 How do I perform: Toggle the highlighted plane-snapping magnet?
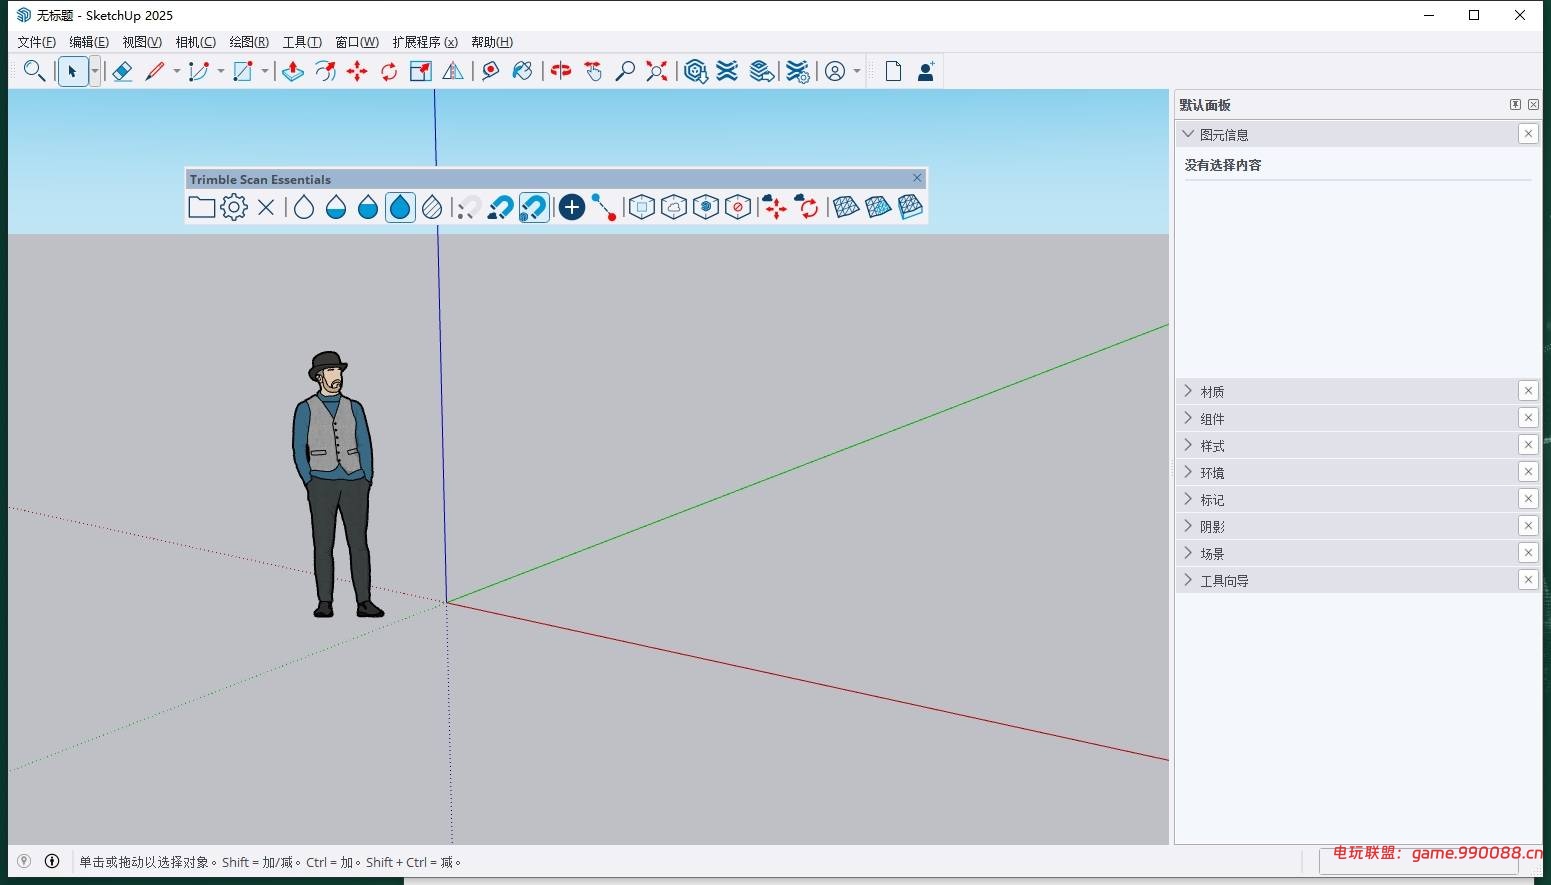click(x=534, y=207)
